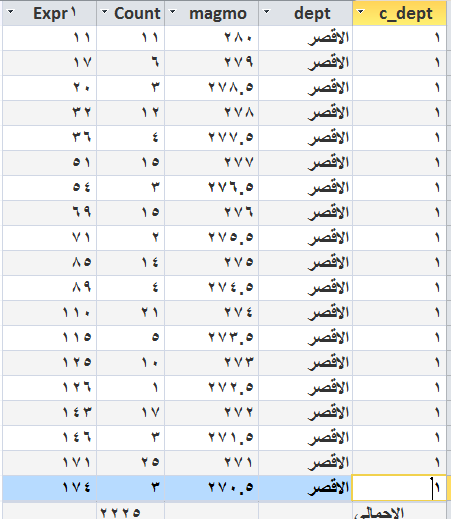This screenshot has width=451, height=519.
Task: Open the dept column filter dropdown
Action: (x=266, y=12)
